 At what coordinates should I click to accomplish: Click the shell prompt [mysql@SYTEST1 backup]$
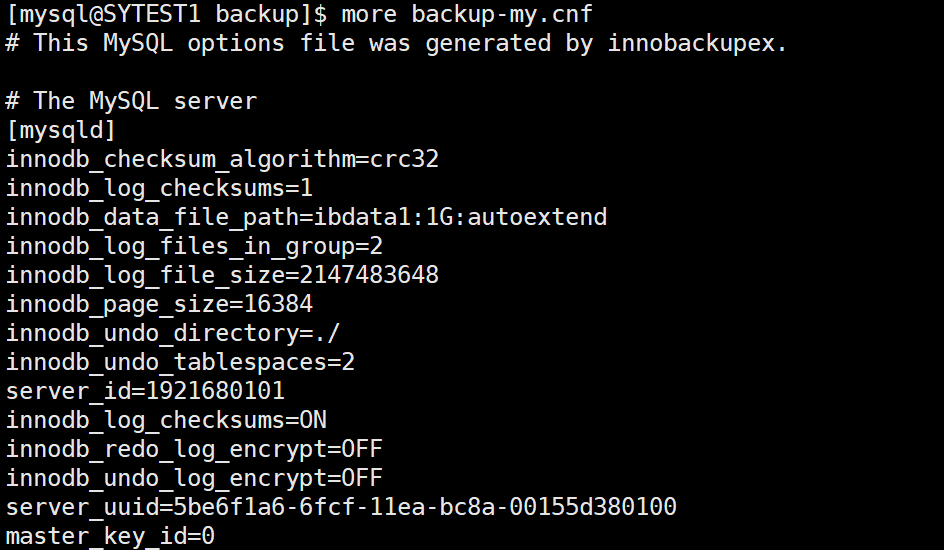pos(167,14)
